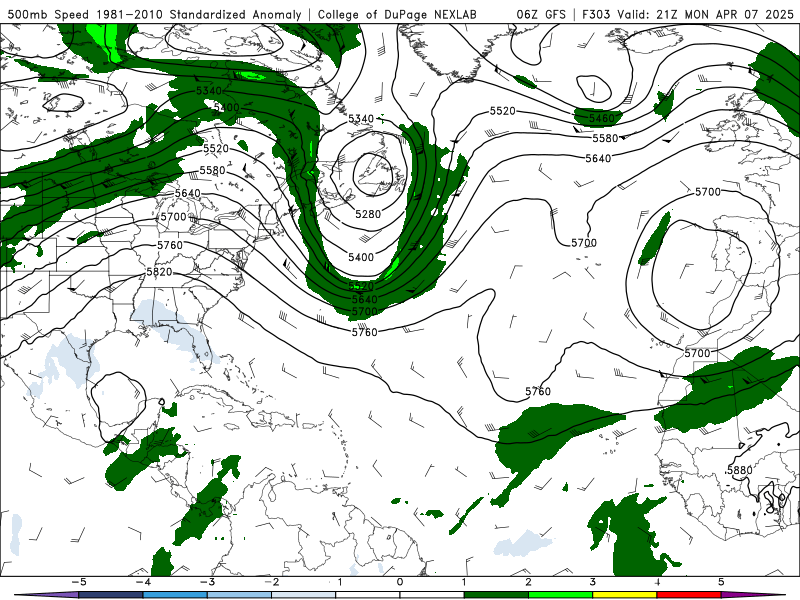Click the '-3' color bar tick label
This screenshot has height=600, width=800.
[207, 582]
